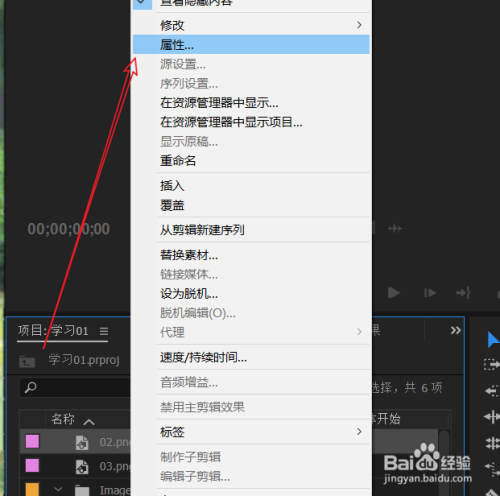Click the project search field

point(75,387)
